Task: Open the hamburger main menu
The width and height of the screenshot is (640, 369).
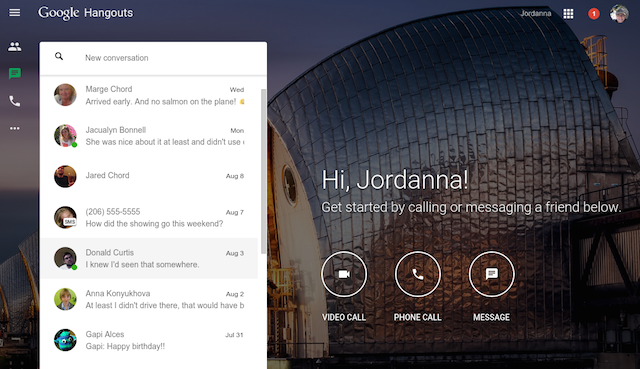Action: (15, 13)
